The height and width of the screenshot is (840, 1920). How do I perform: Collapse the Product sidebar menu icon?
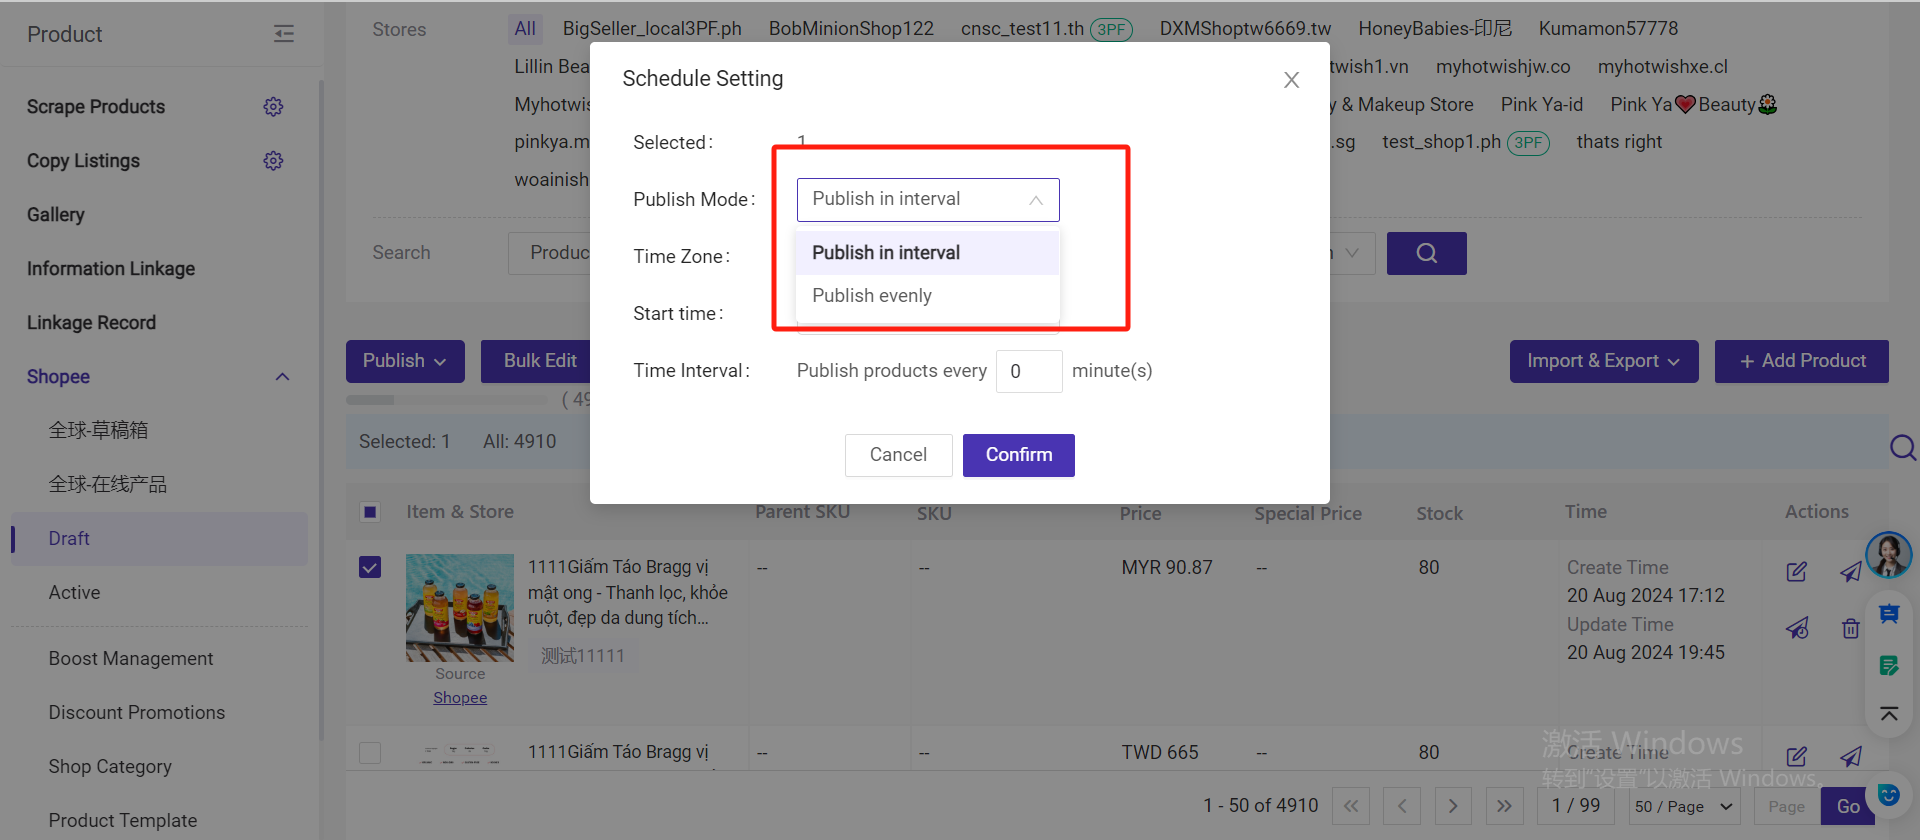tap(284, 34)
